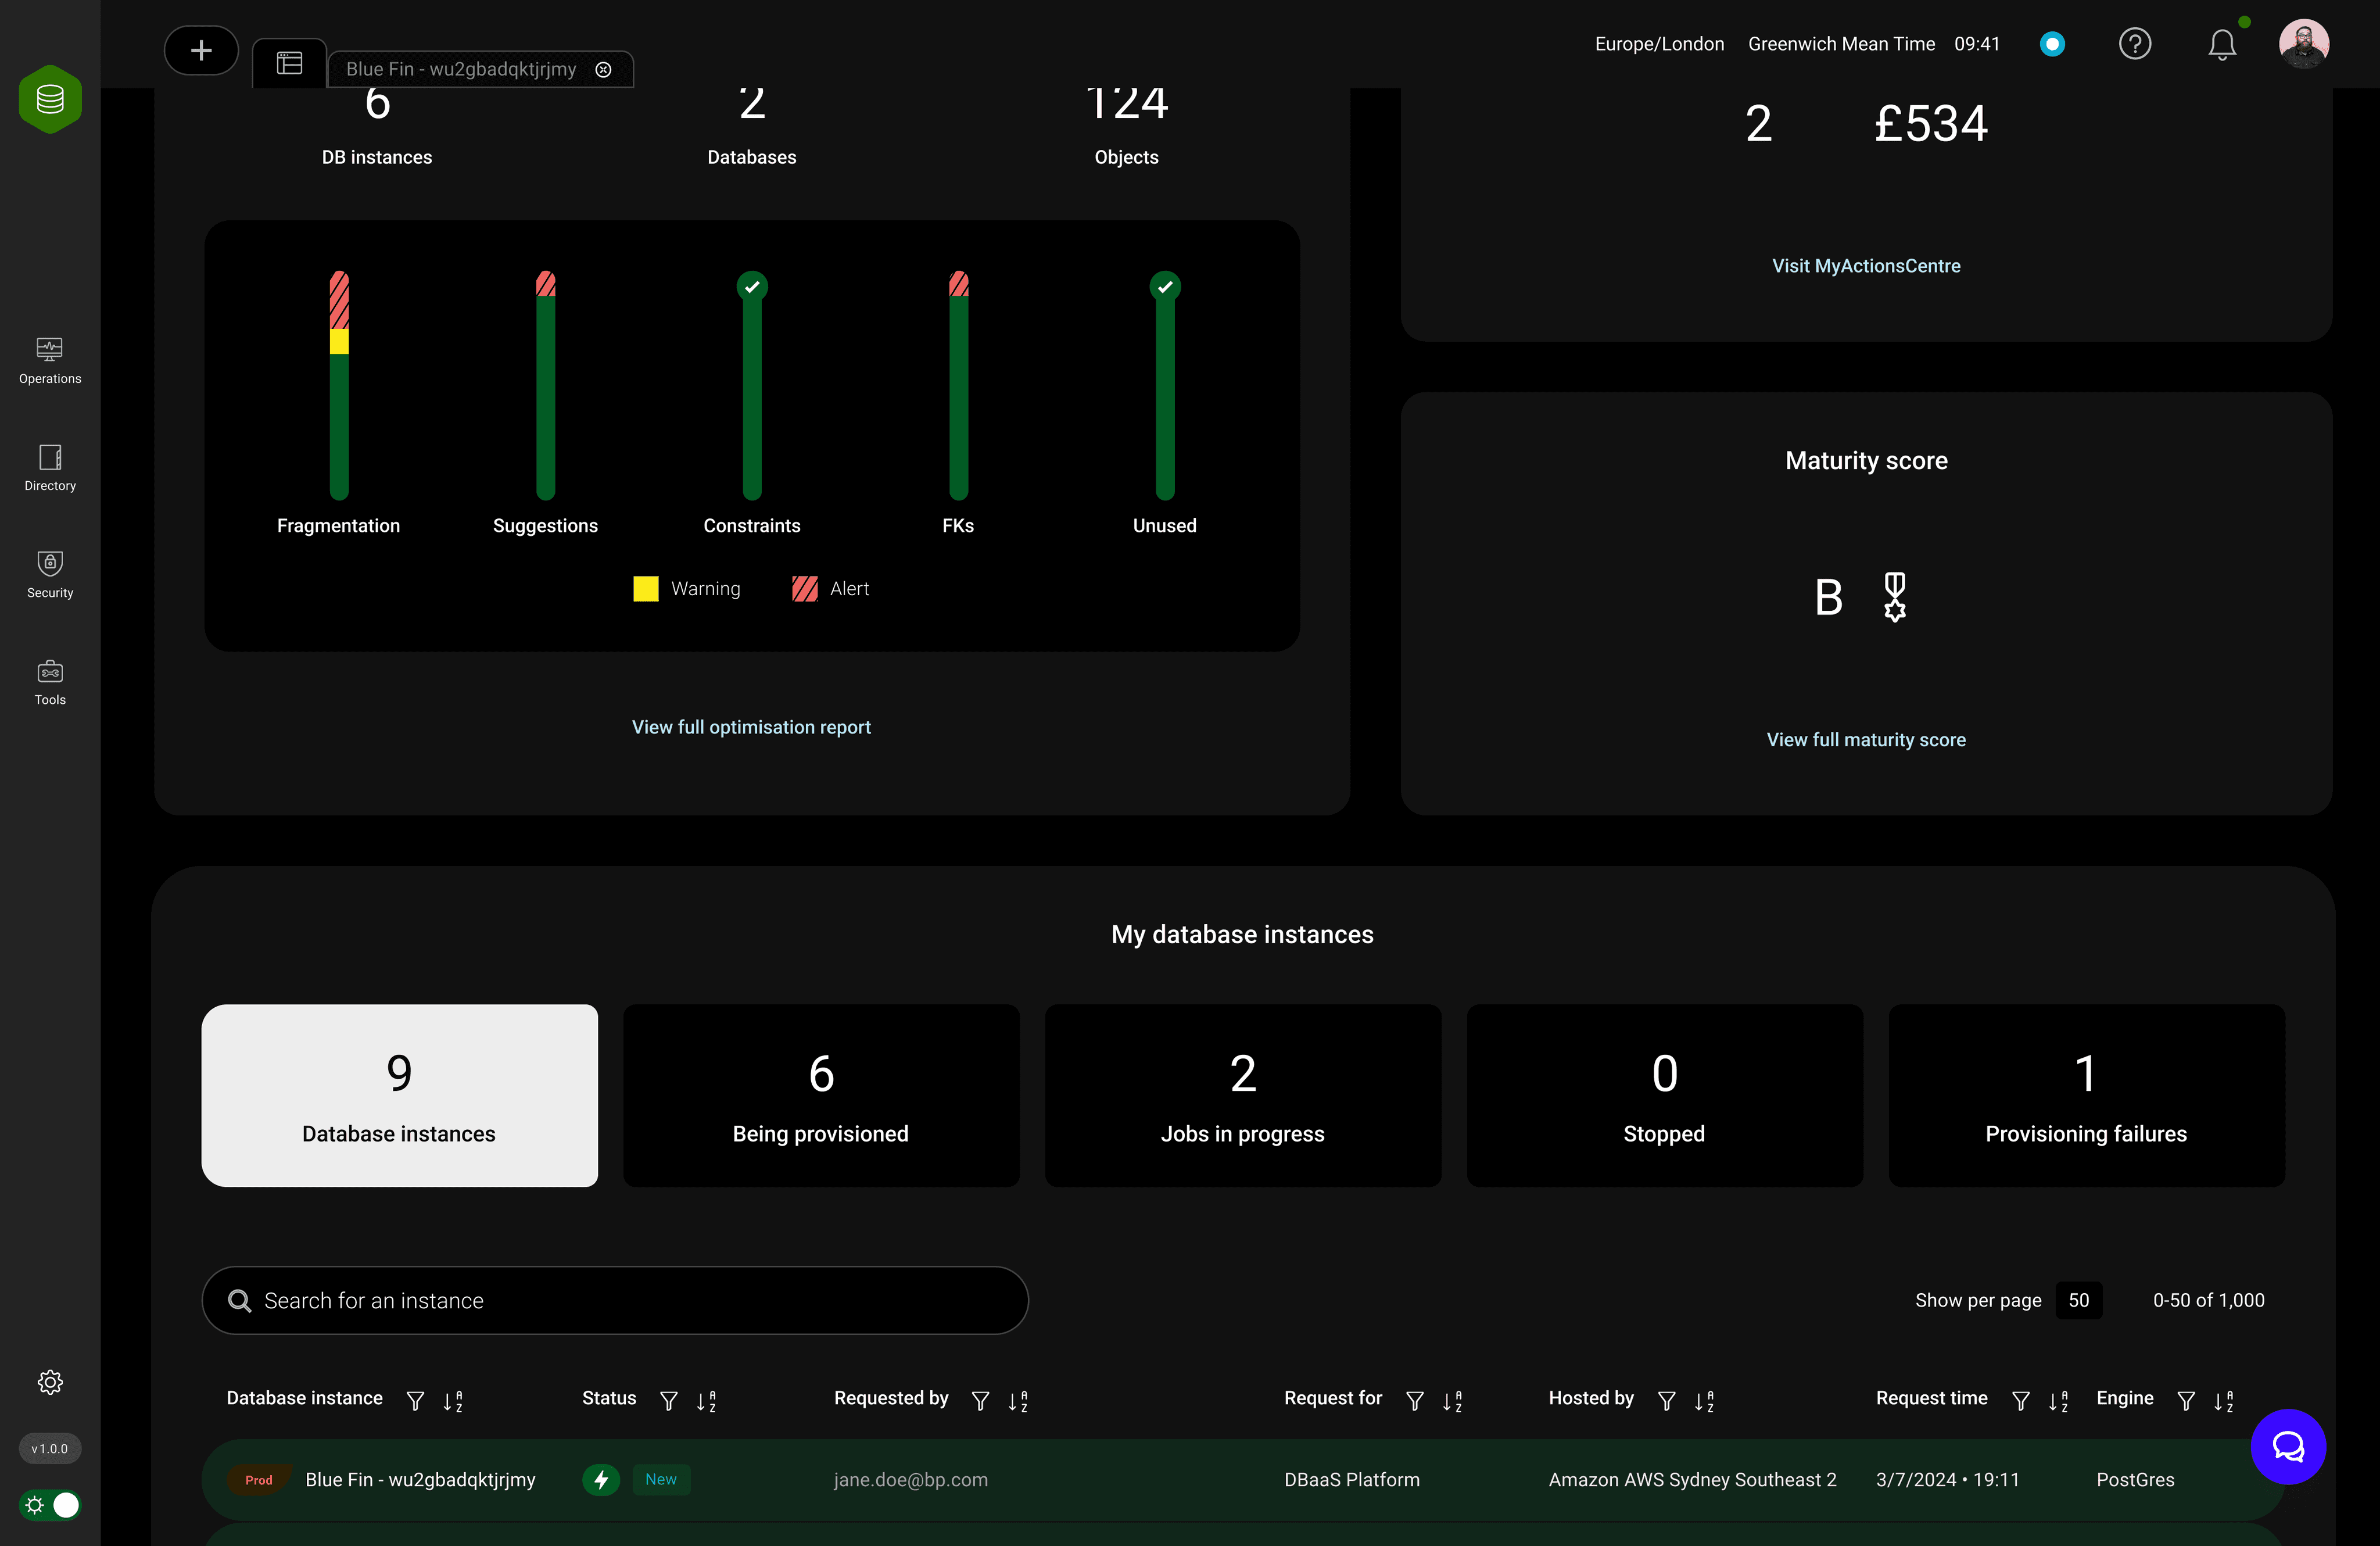2380x1546 pixels.
Task: Click the help question mark icon
Action: point(2134,44)
